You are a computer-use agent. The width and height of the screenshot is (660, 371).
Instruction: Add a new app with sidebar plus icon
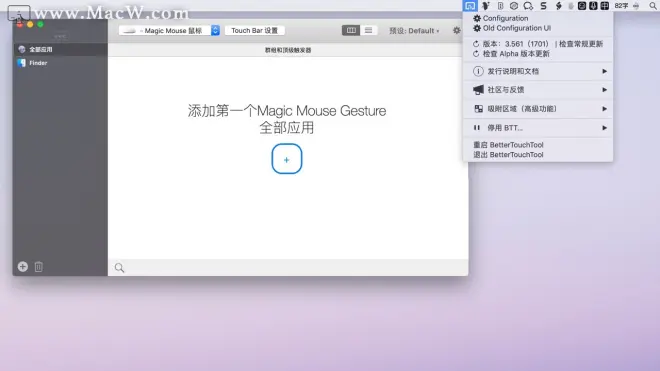[x=23, y=267]
